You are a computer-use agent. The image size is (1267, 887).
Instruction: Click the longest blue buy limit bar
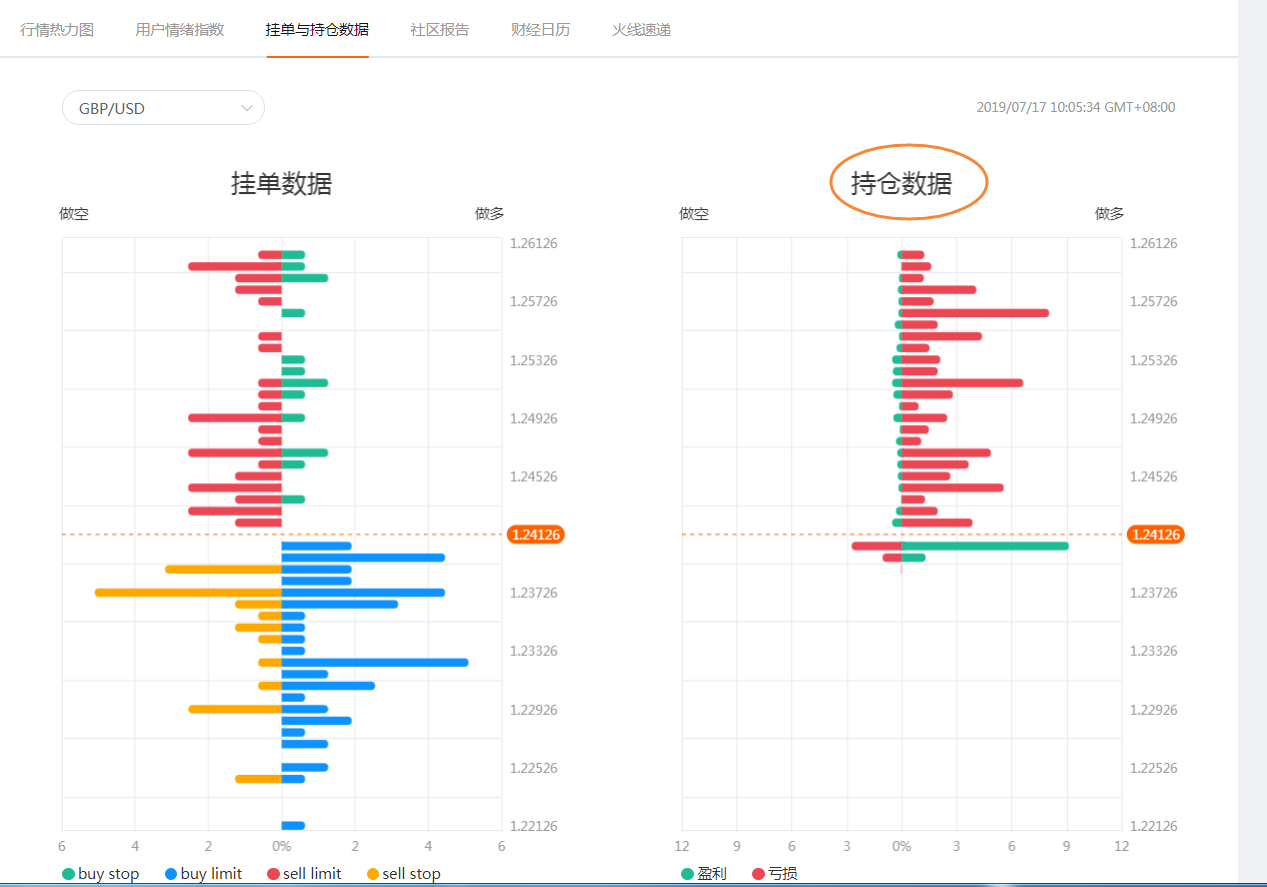click(375, 663)
